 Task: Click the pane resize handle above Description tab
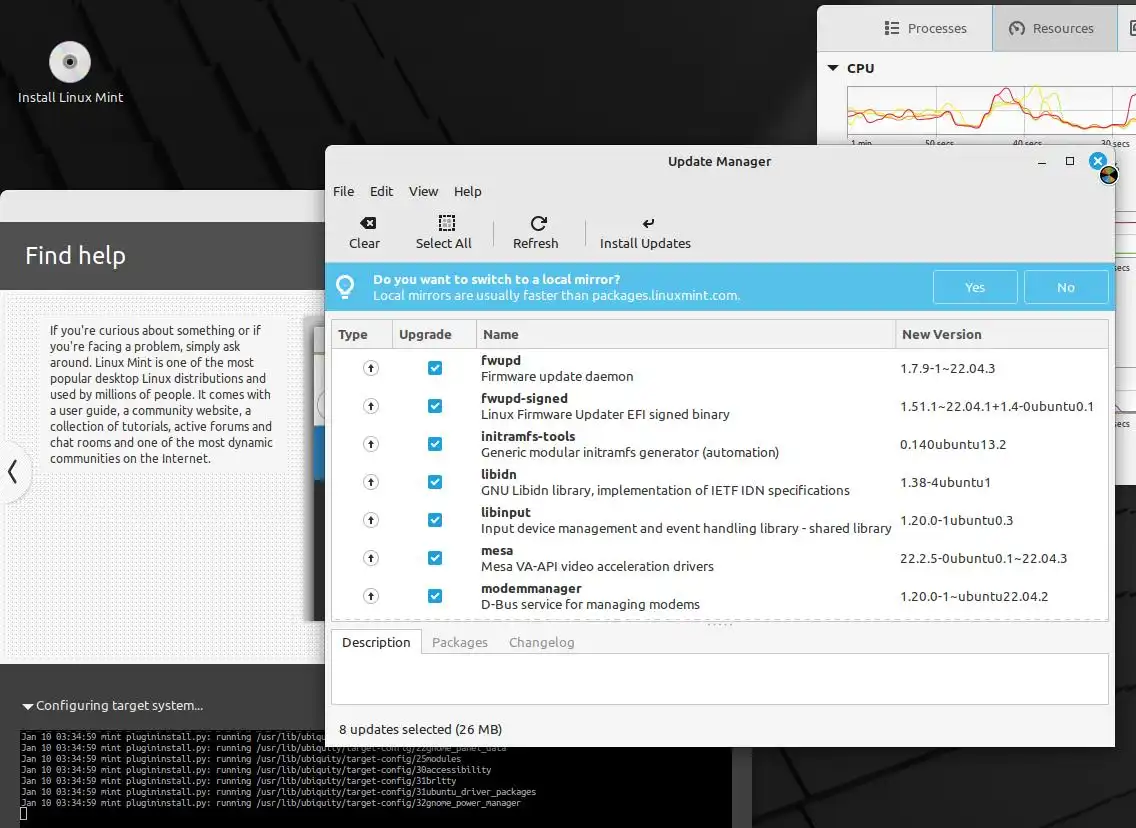[719, 624]
